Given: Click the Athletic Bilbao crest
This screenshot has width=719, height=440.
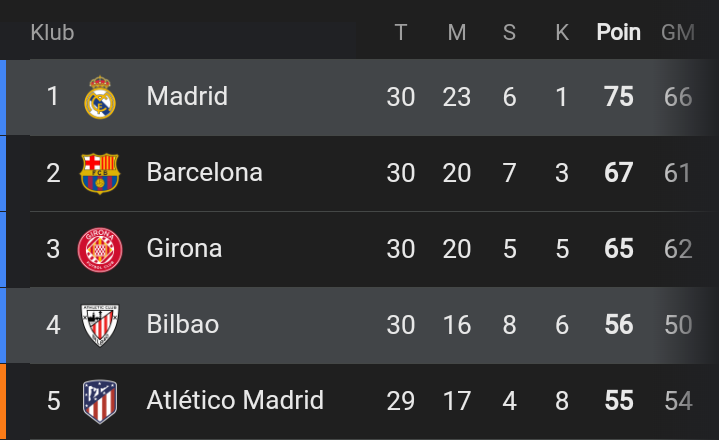Looking at the screenshot, I should click(100, 325).
